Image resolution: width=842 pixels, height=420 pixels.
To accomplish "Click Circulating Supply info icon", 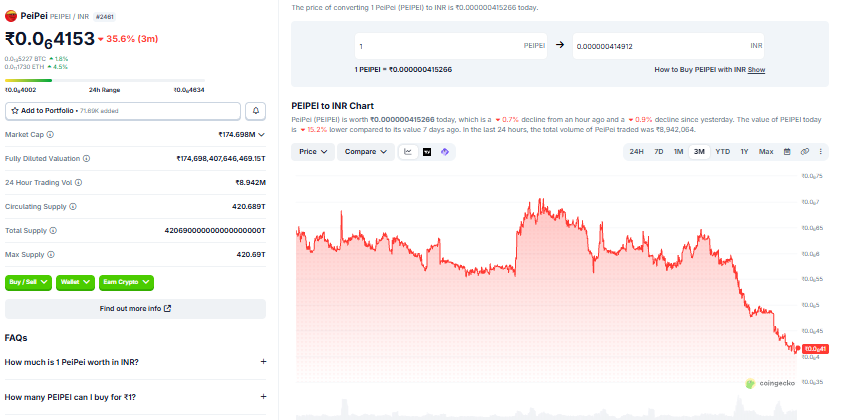I will pos(73,207).
